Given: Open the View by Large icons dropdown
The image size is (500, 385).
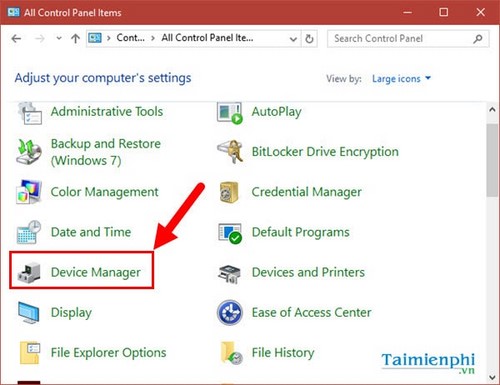Looking at the screenshot, I should pos(401,79).
